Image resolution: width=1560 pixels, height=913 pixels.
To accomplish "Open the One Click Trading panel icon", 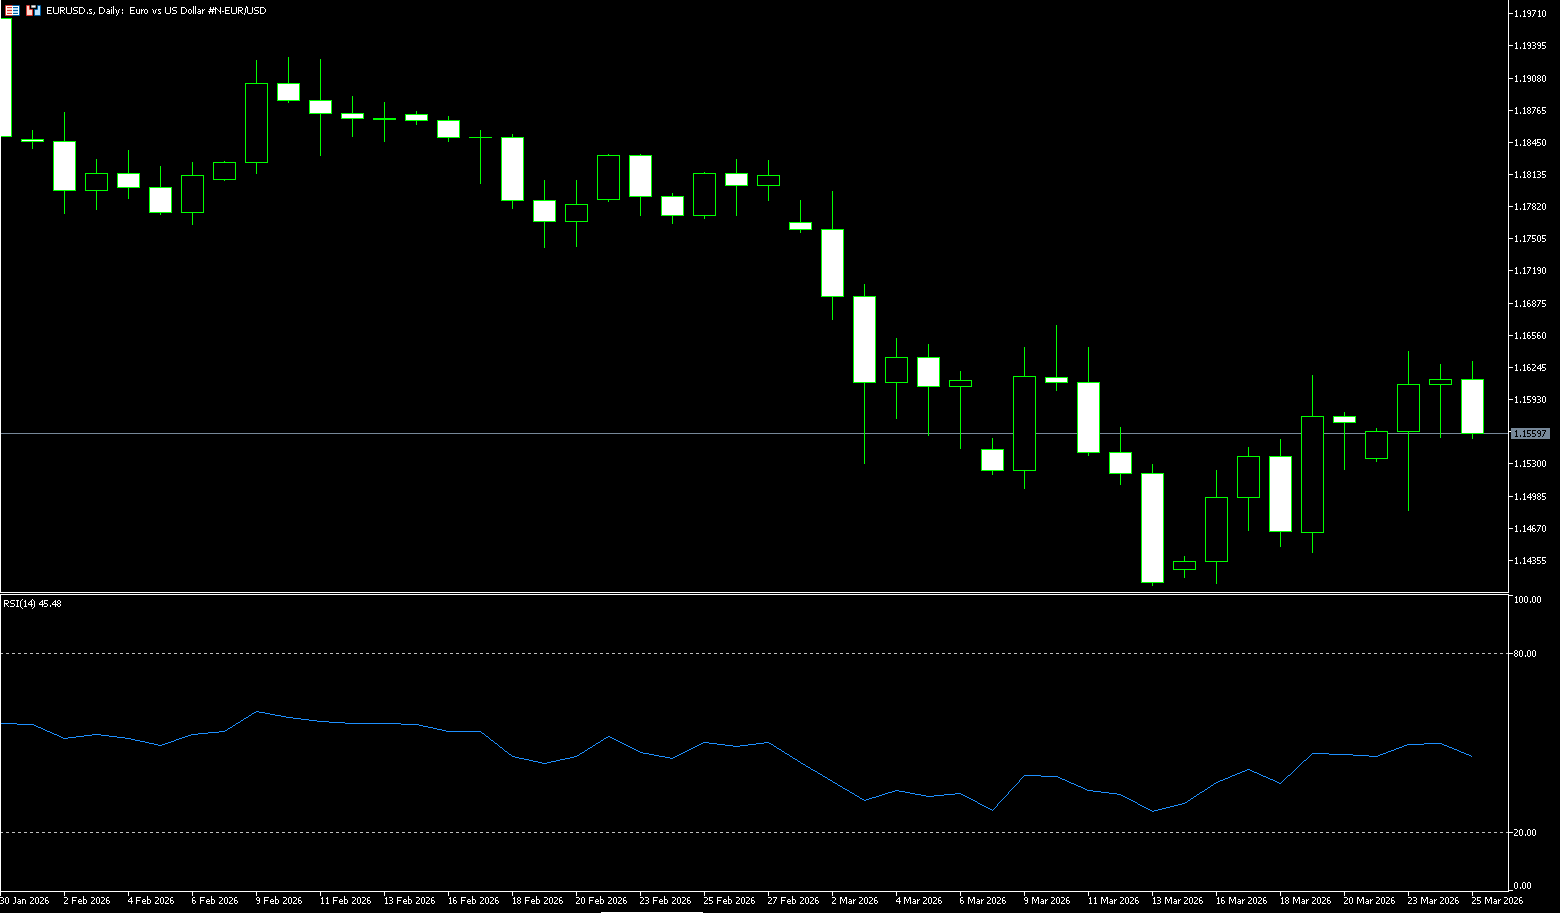I will pyautogui.click(x=12, y=11).
